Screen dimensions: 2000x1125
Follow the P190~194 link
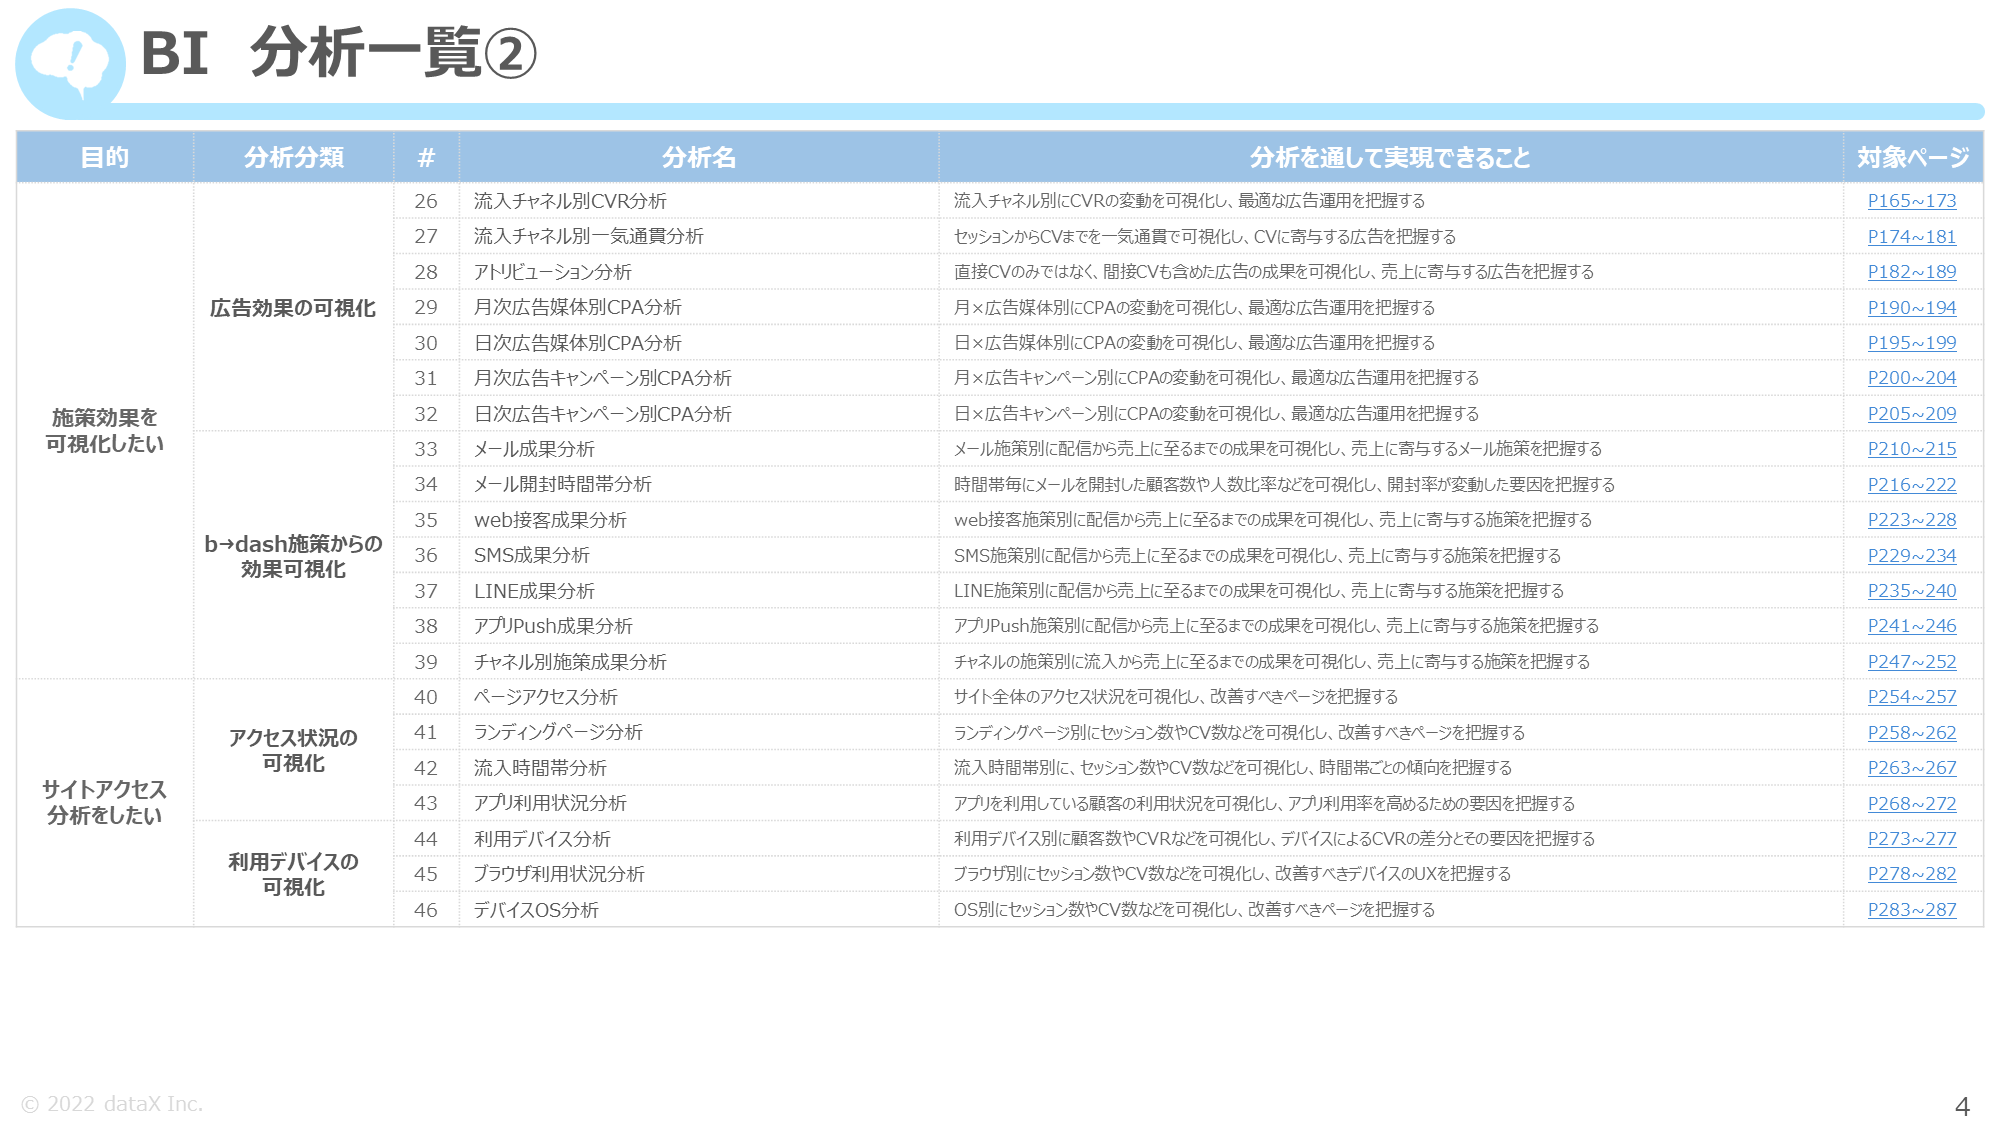(x=1911, y=308)
